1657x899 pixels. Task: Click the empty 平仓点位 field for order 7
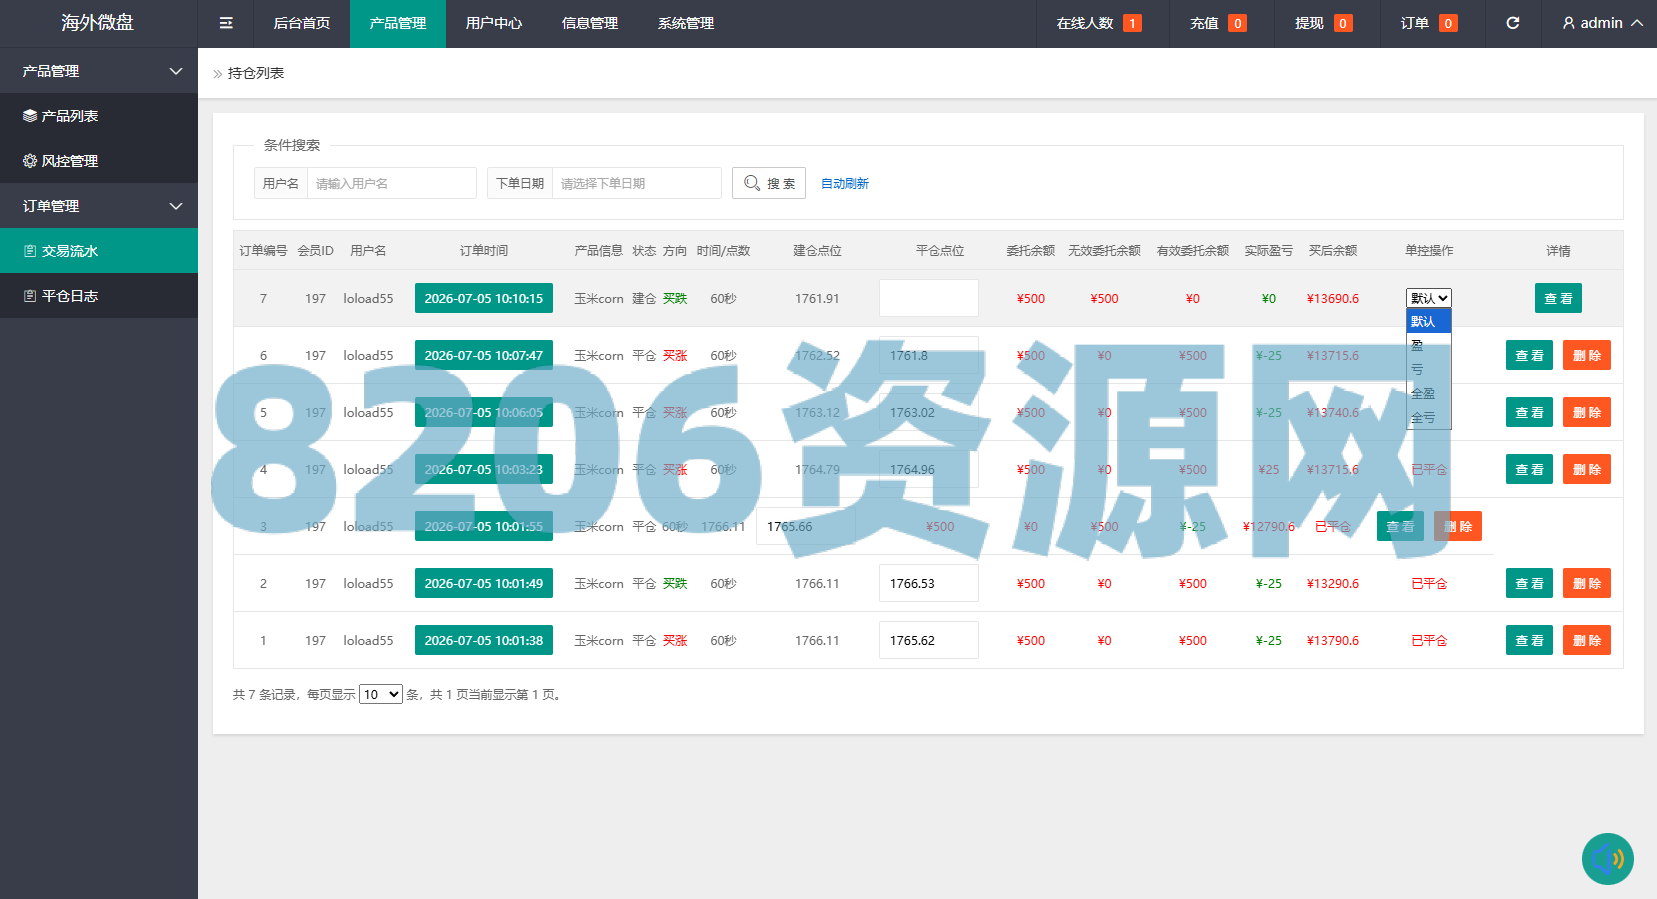[929, 298]
